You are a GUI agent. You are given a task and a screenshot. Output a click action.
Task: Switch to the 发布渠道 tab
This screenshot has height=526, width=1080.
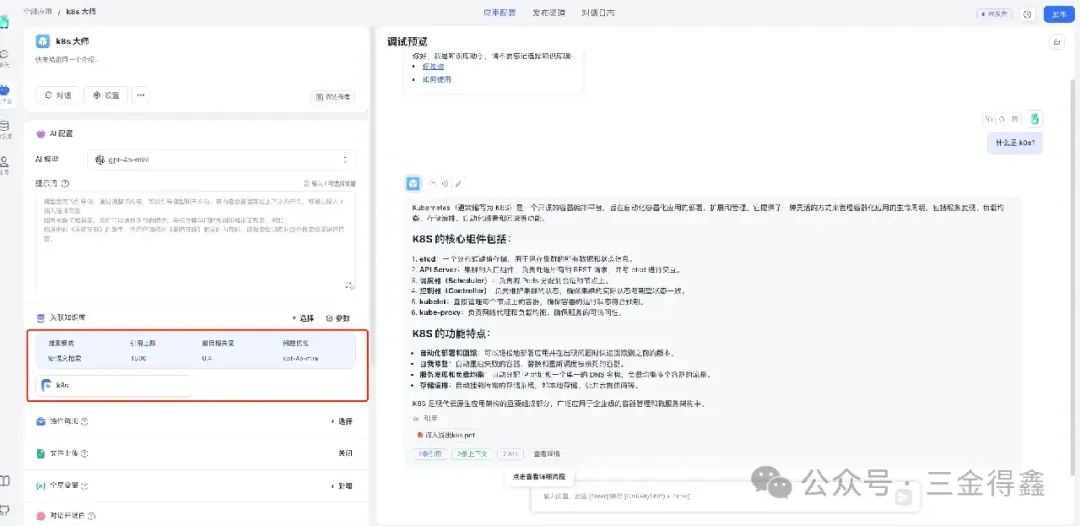click(549, 12)
